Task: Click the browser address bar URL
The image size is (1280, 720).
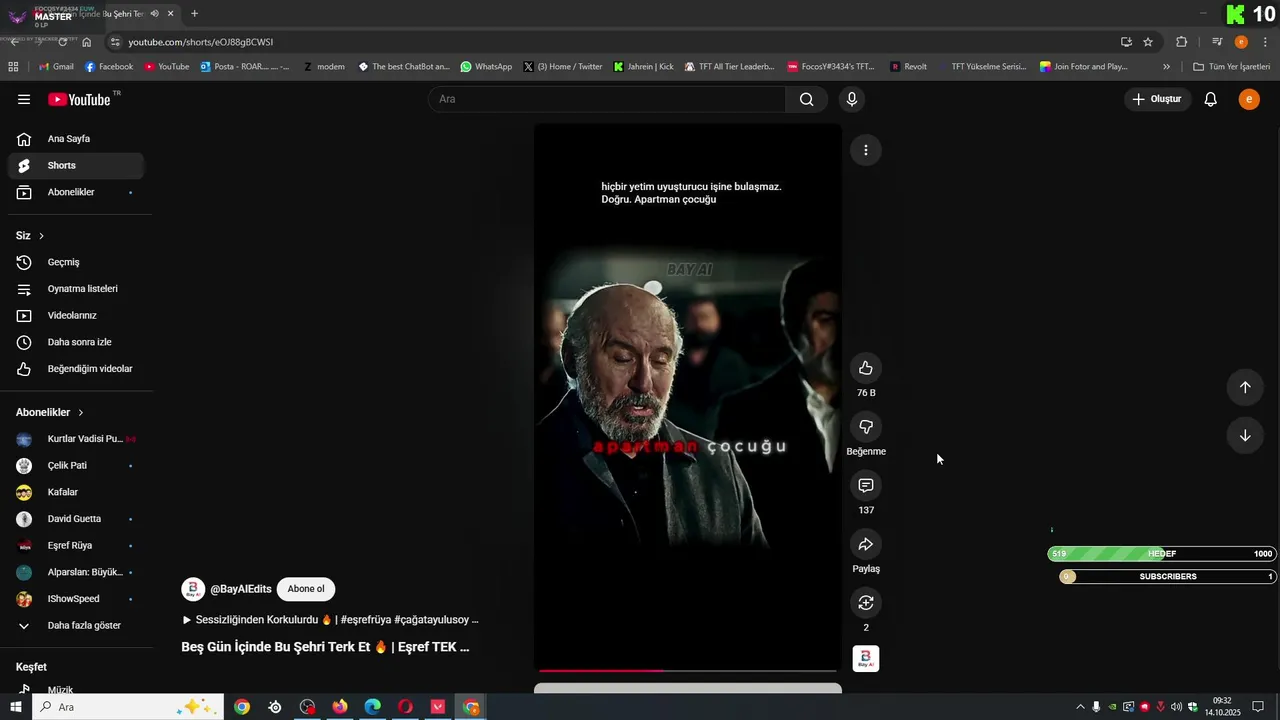Action: (200, 42)
